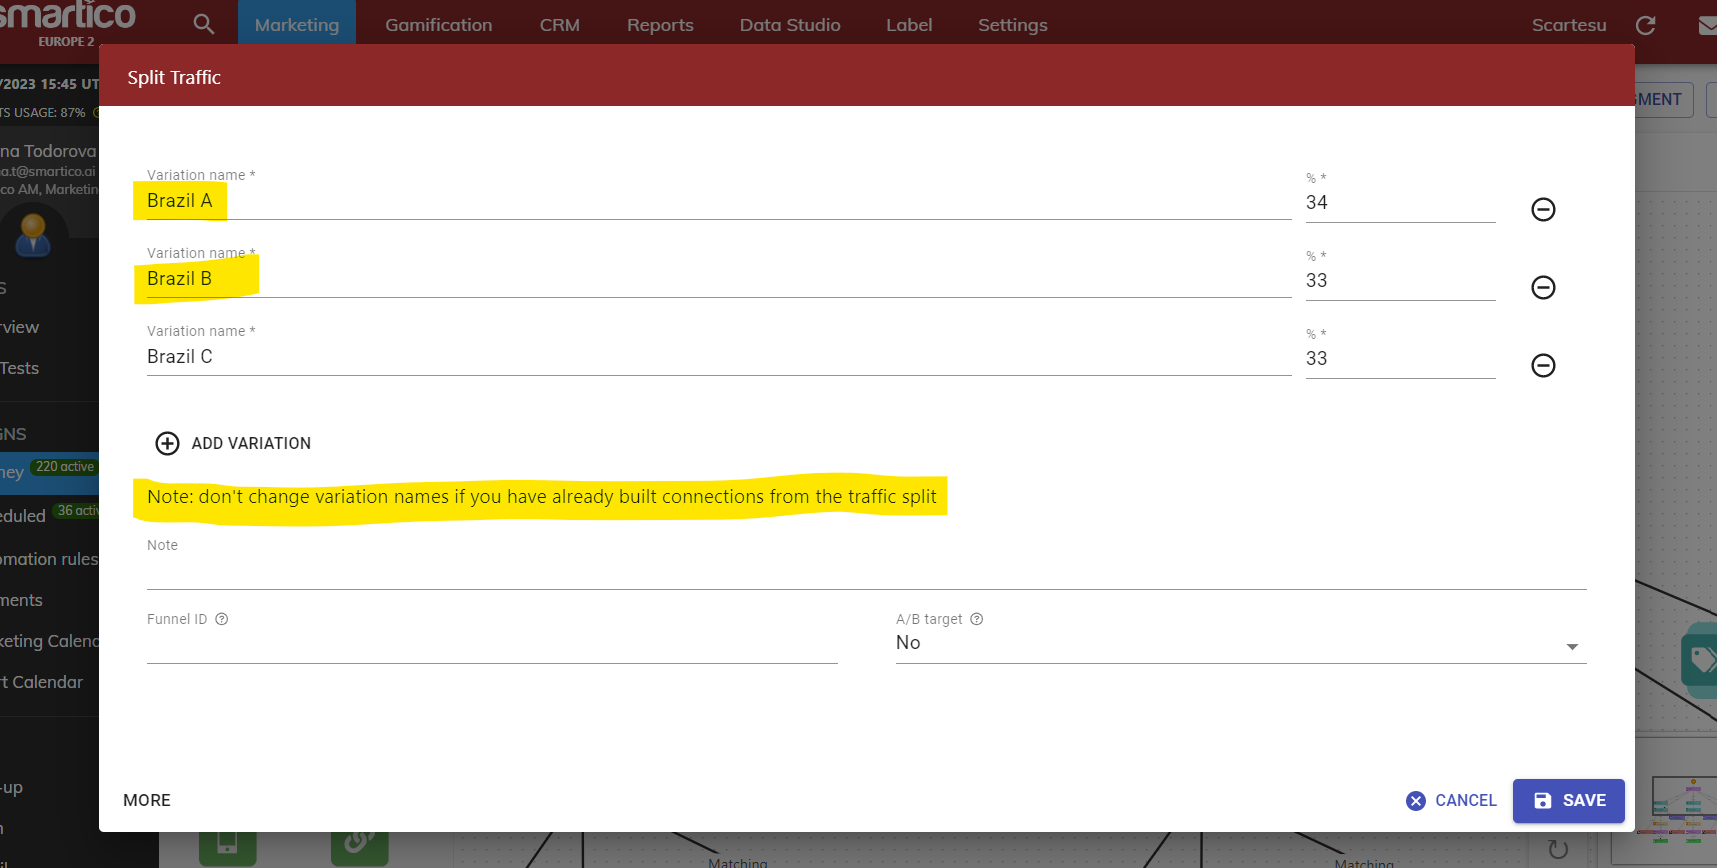Remove the Brazil C variation
The width and height of the screenshot is (1717, 868).
[x=1543, y=366]
